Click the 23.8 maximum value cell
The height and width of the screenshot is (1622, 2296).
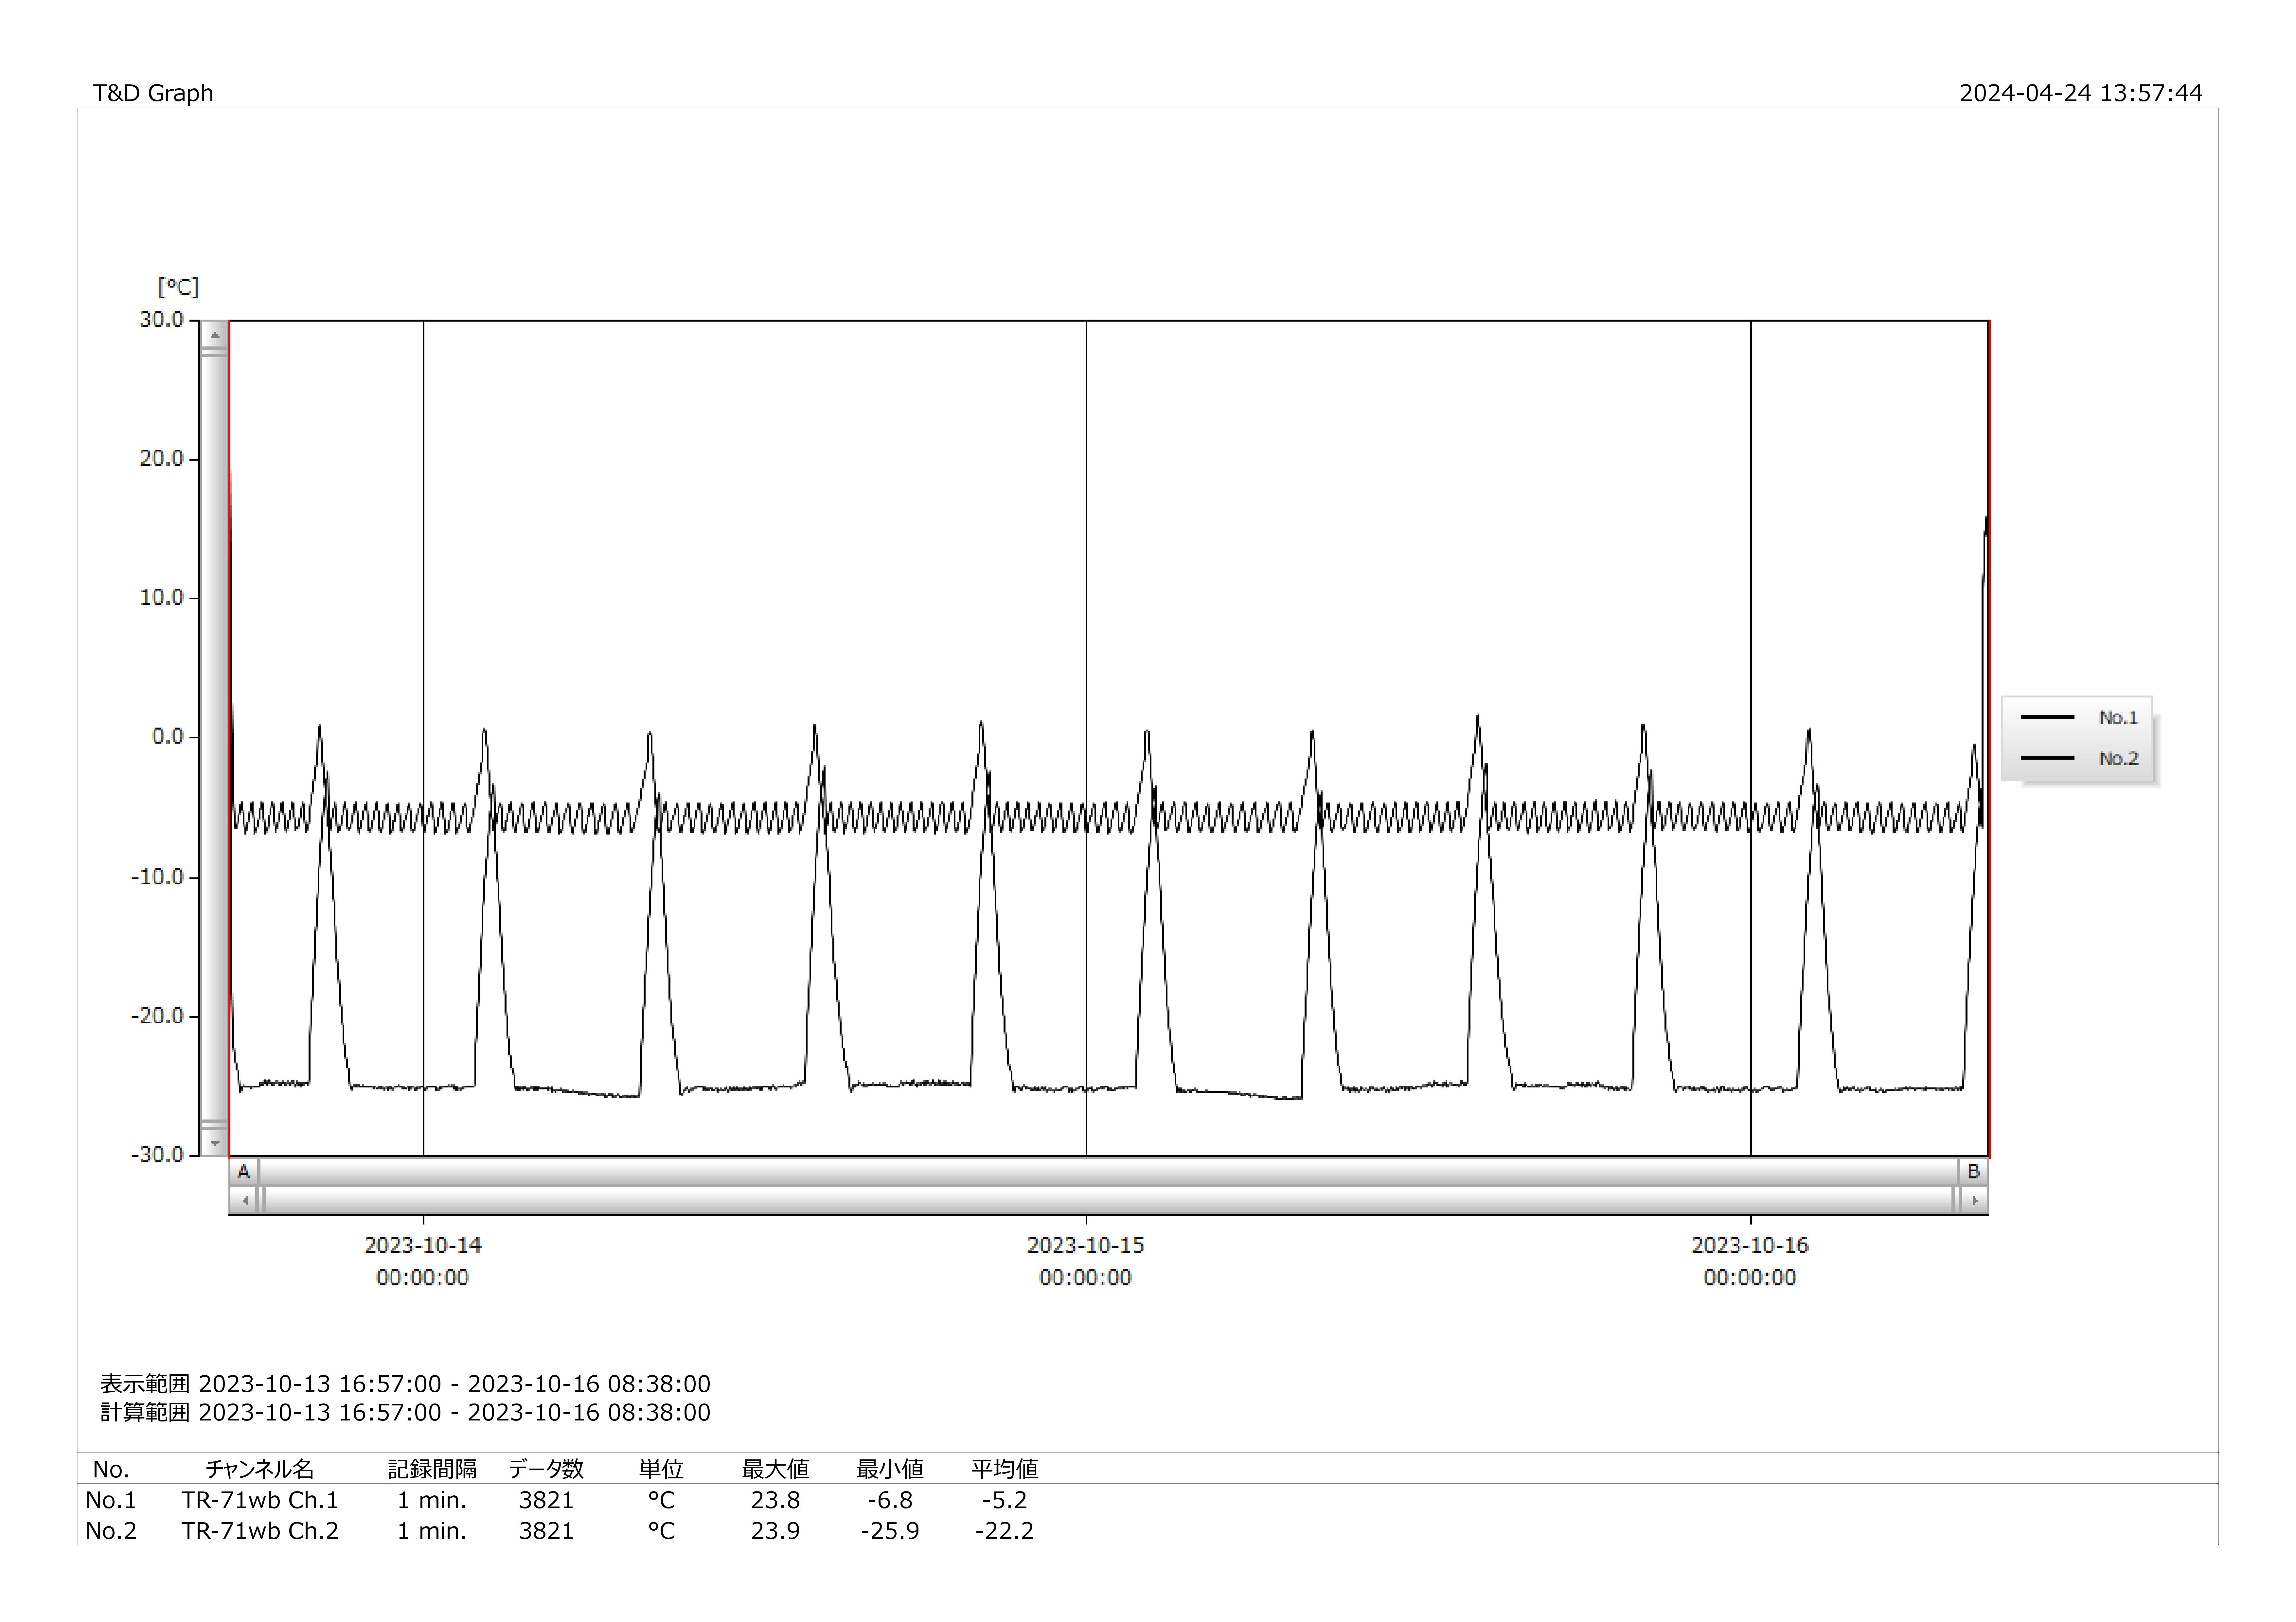coord(775,1500)
